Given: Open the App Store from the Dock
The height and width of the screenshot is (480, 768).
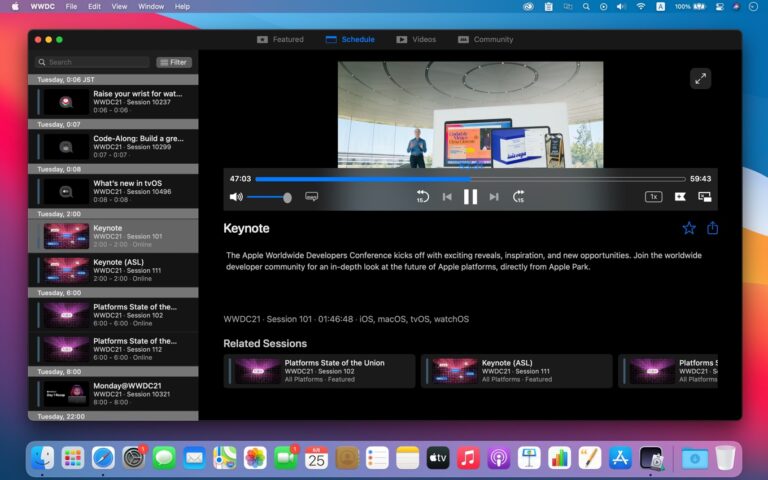Looking at the screenshot, I should 620,458.
